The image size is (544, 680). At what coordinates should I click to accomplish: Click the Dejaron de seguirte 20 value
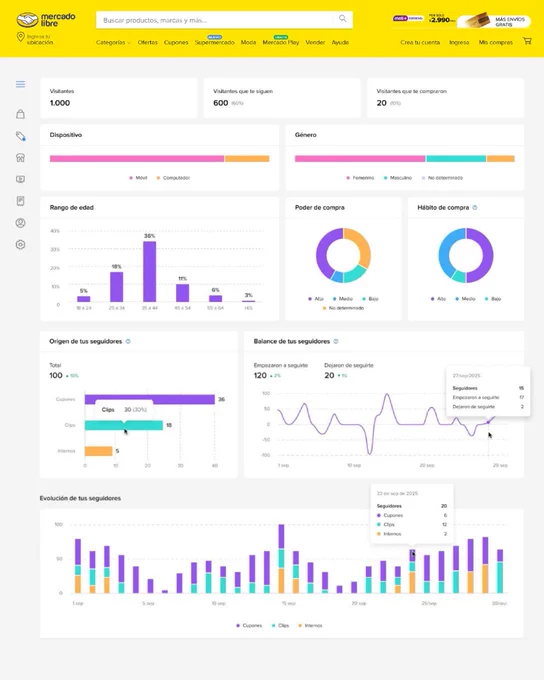(x=329, y=376)
